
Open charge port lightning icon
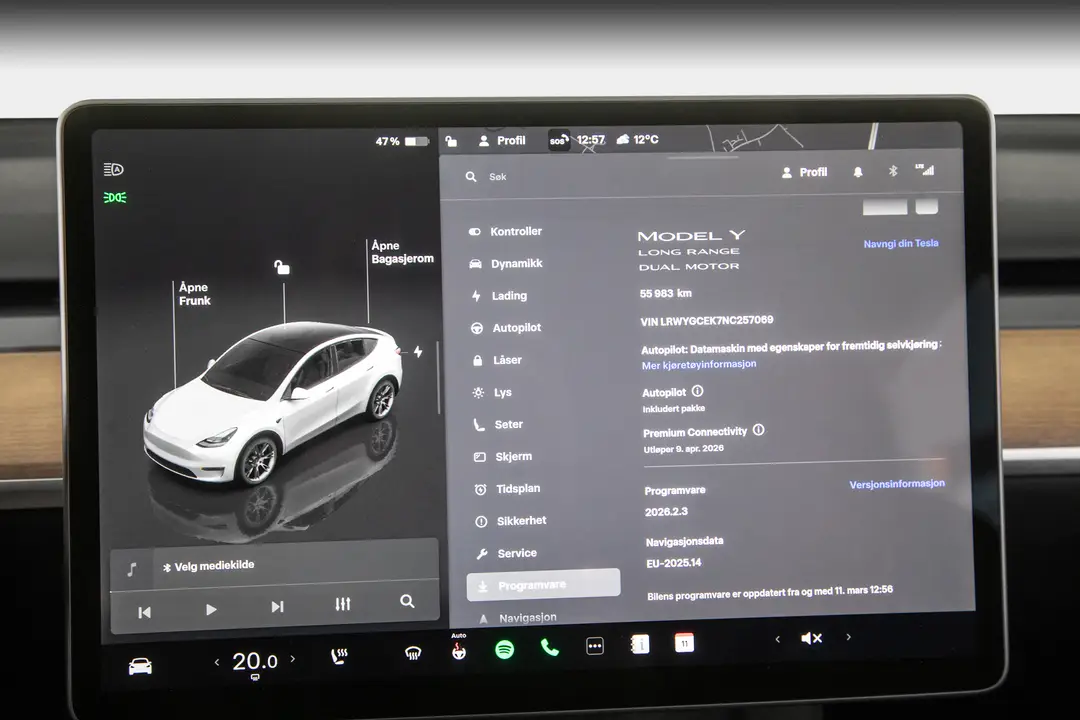tap(418, 351)
